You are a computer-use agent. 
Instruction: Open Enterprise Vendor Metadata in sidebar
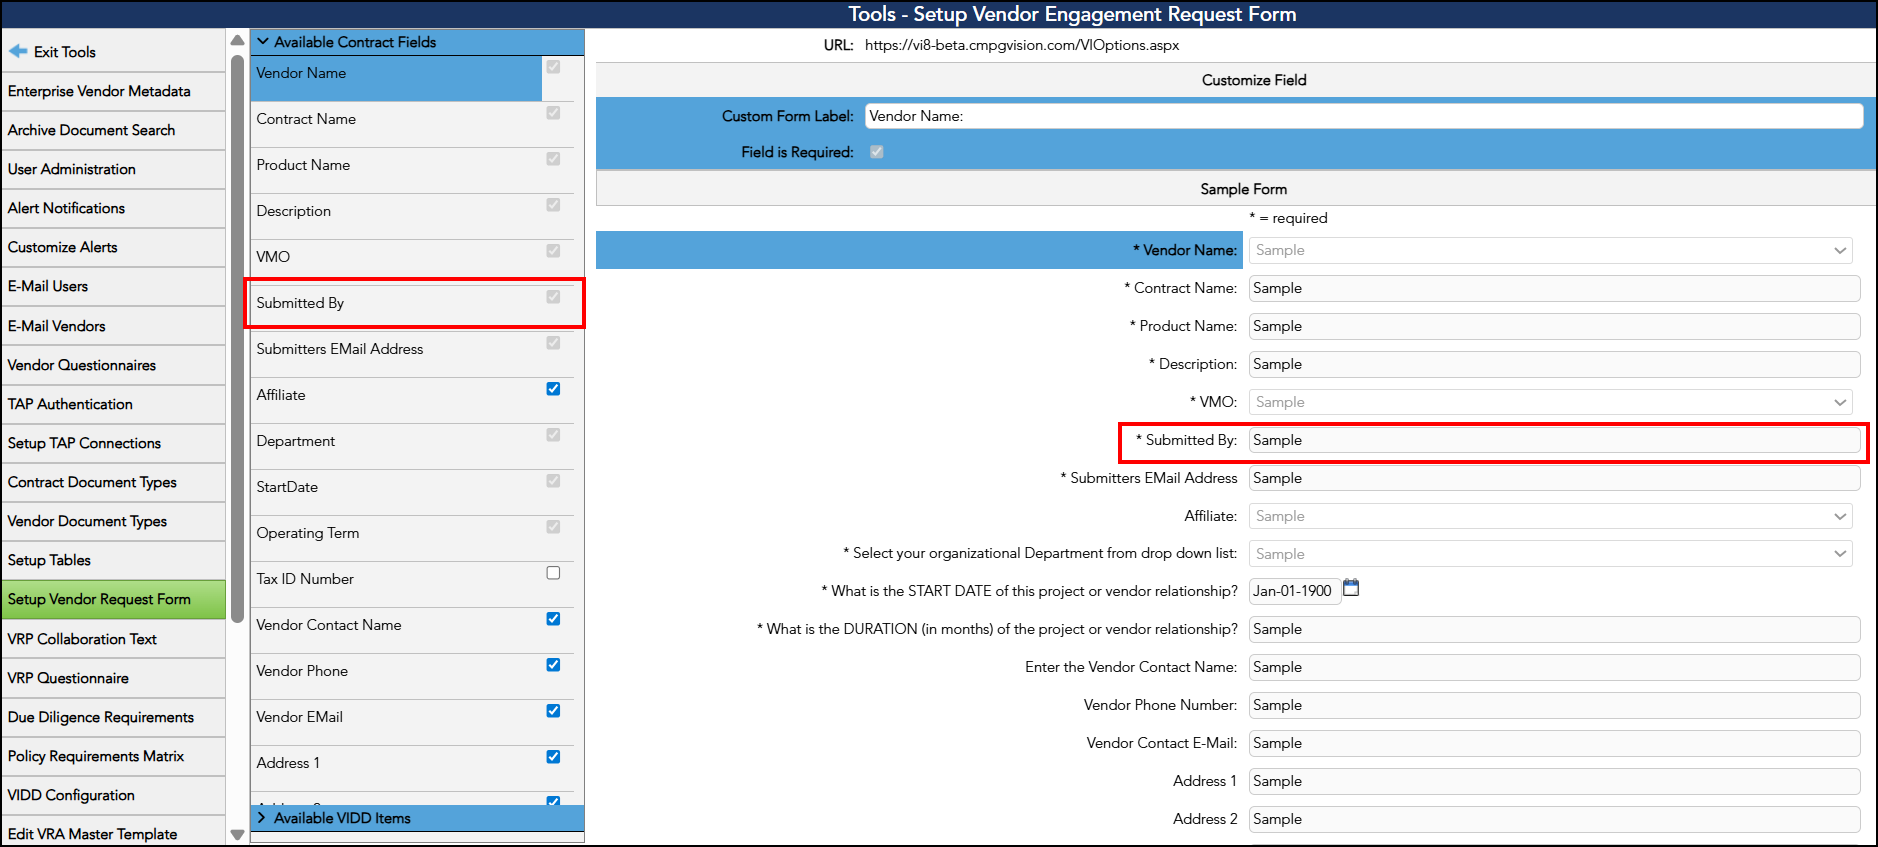[x=99, y=91]
